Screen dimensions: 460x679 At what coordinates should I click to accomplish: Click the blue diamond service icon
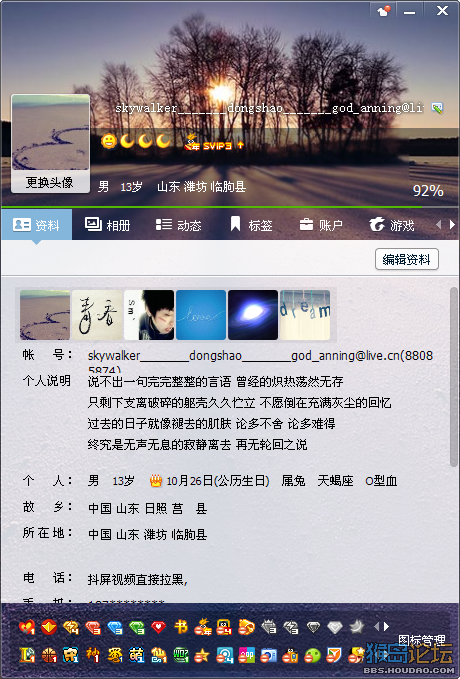tap(115, 627)
